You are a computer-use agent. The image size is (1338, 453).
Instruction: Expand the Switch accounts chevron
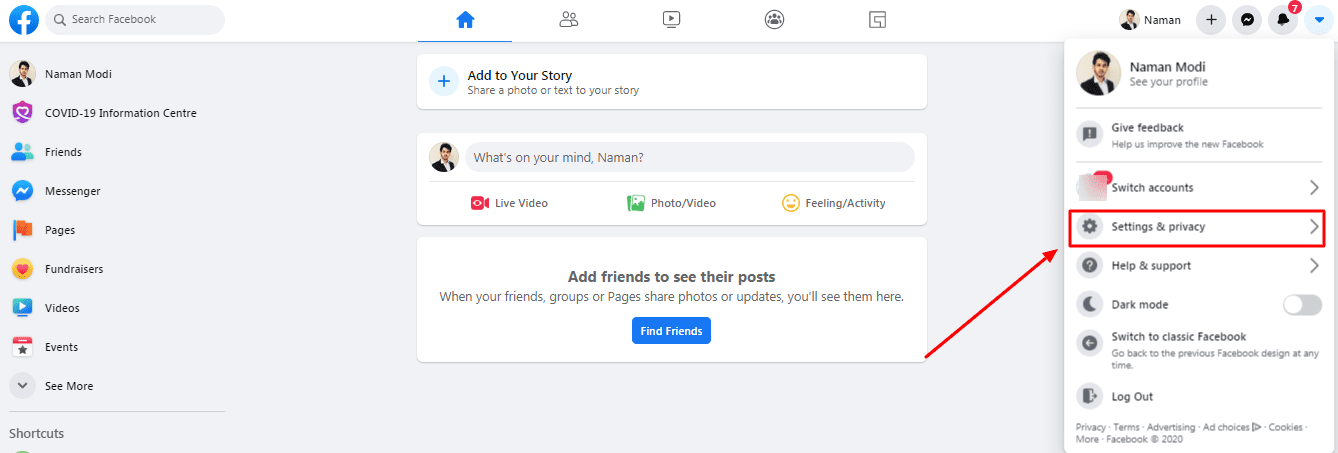(1314, 187)
